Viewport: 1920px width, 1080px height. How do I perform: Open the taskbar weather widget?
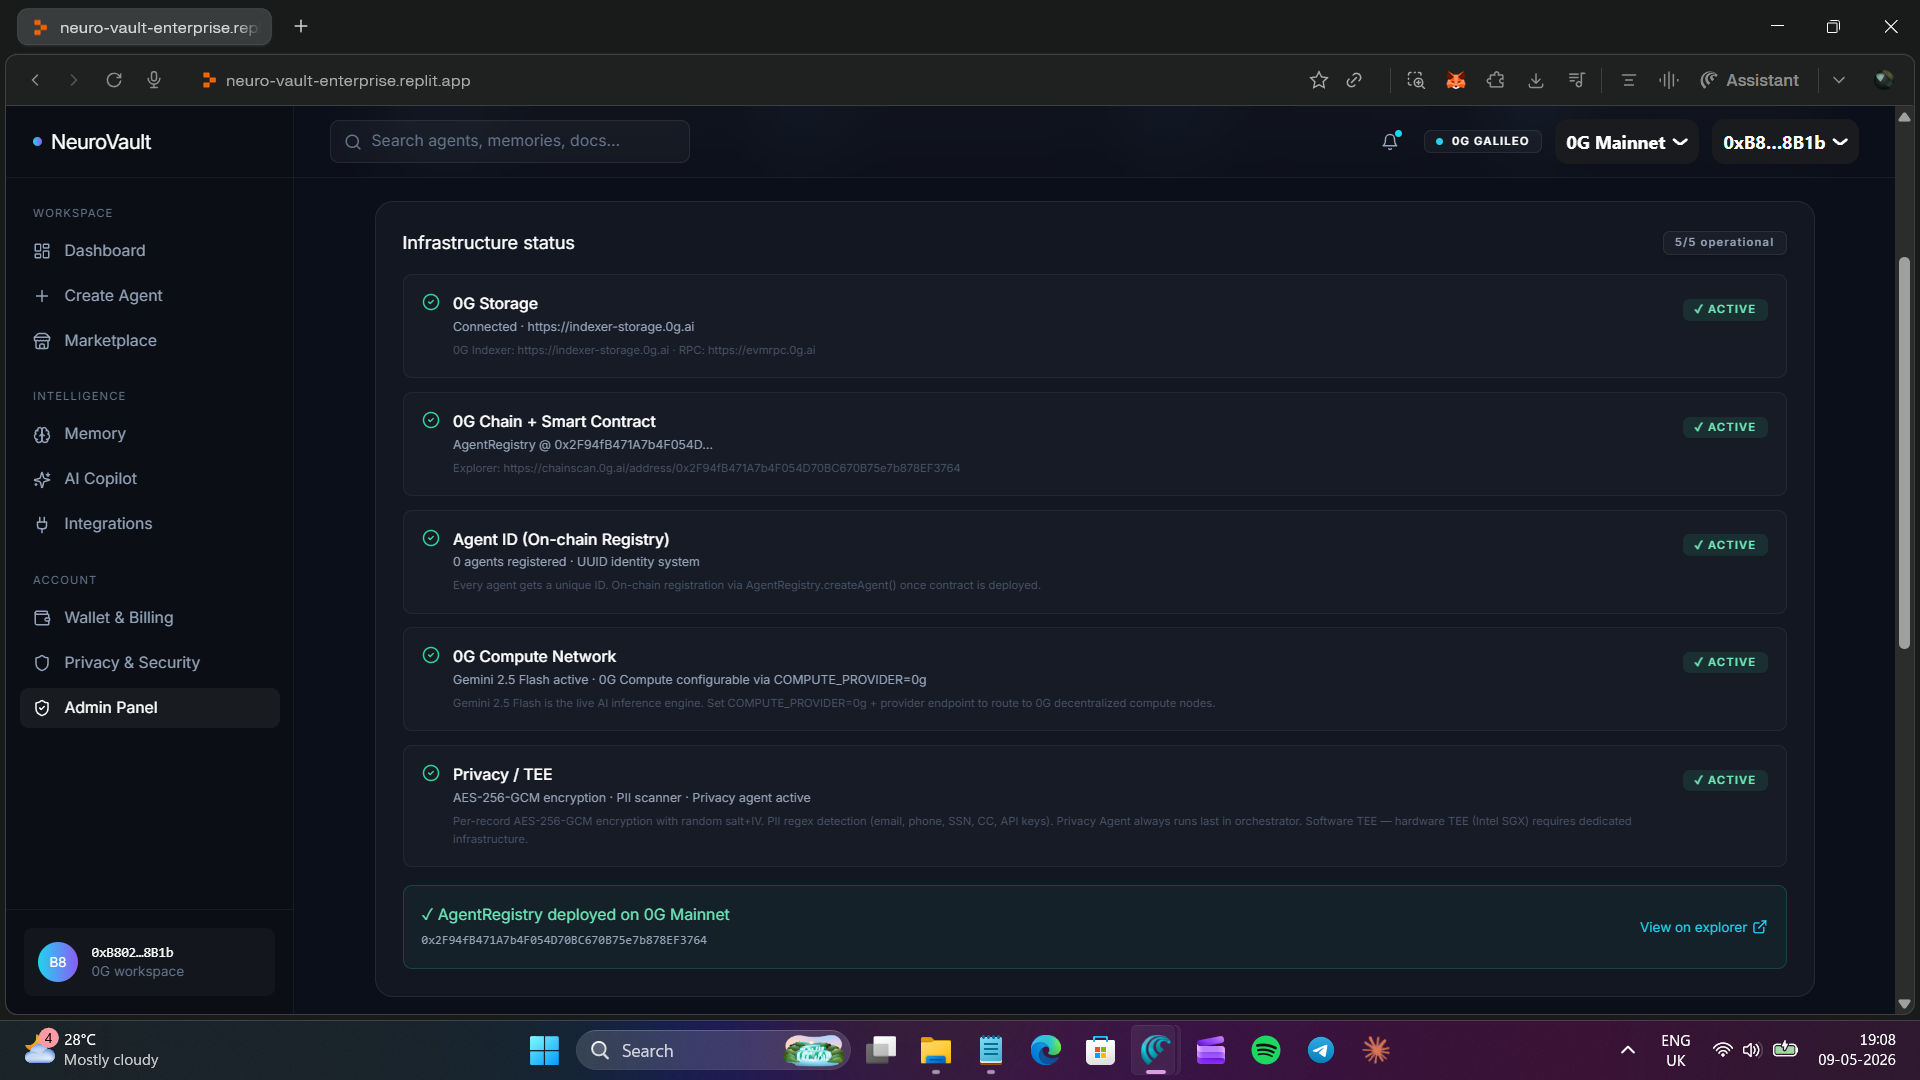click(x=92, y=1050)
